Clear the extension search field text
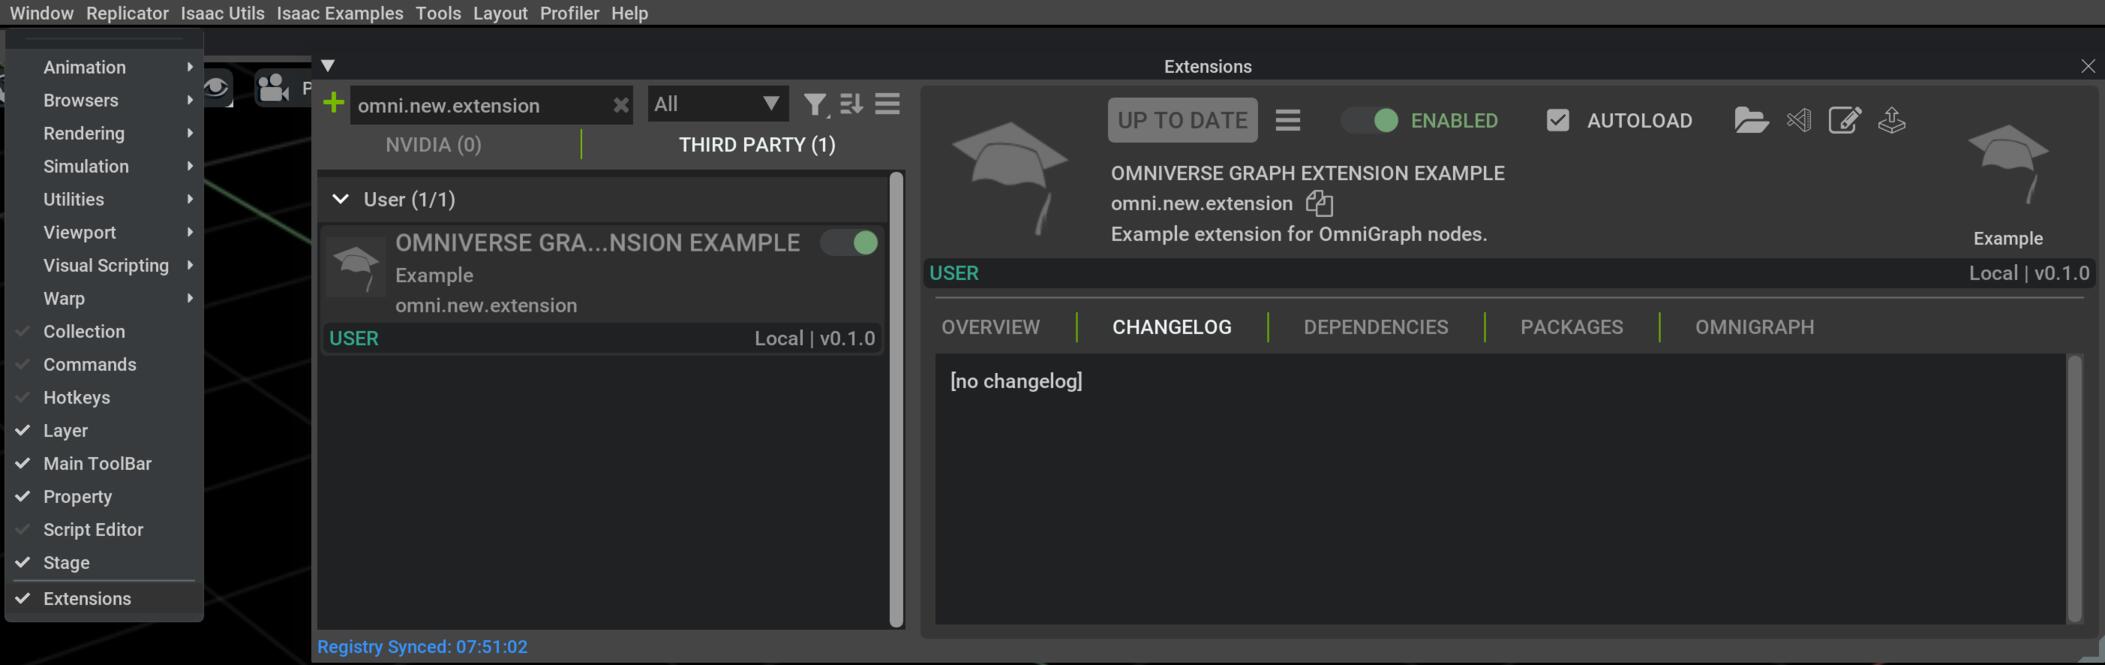The image size is (2105, 665). pyautogui.click(x=620, y=105)
